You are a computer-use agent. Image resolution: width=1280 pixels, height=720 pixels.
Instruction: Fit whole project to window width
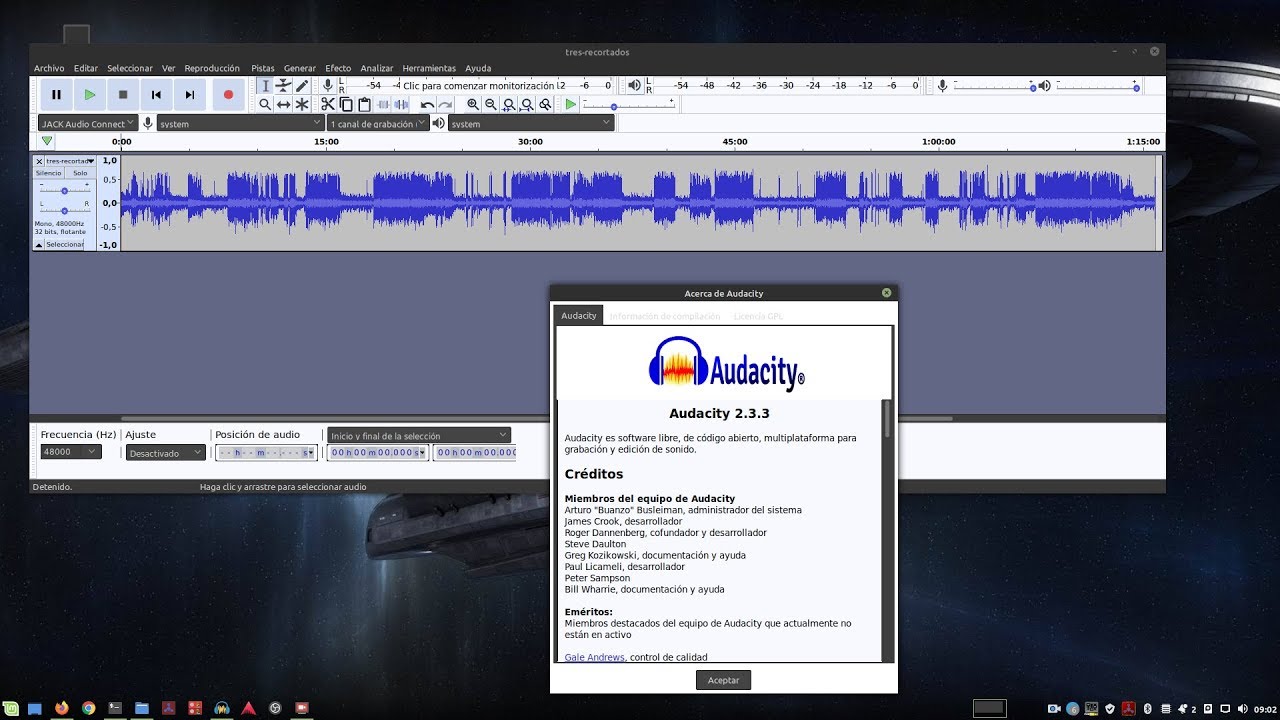(527, 104)
